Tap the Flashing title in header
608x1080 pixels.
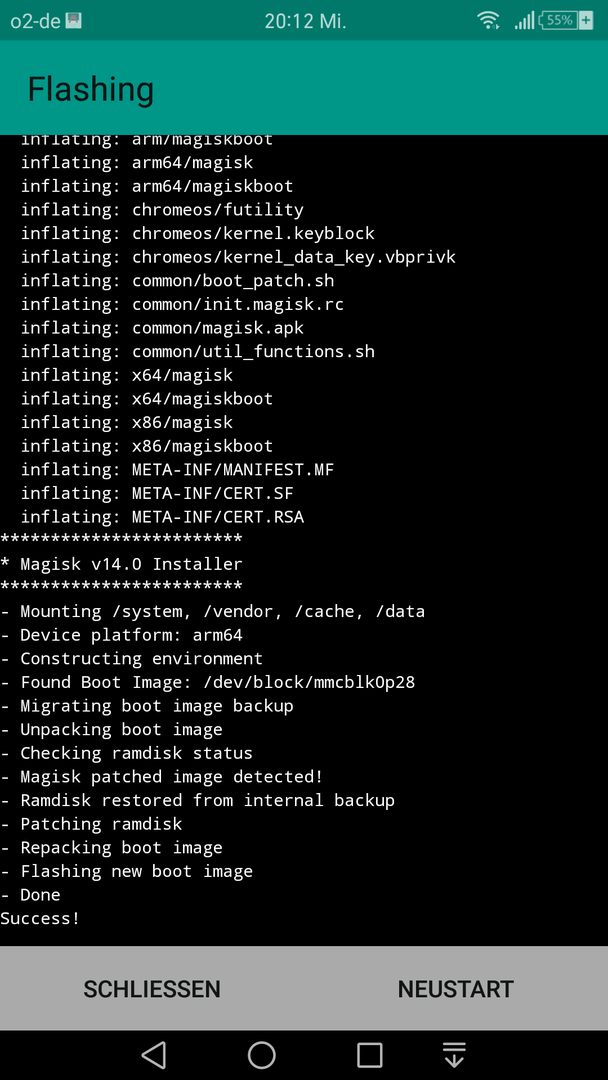tap(91, 90)
